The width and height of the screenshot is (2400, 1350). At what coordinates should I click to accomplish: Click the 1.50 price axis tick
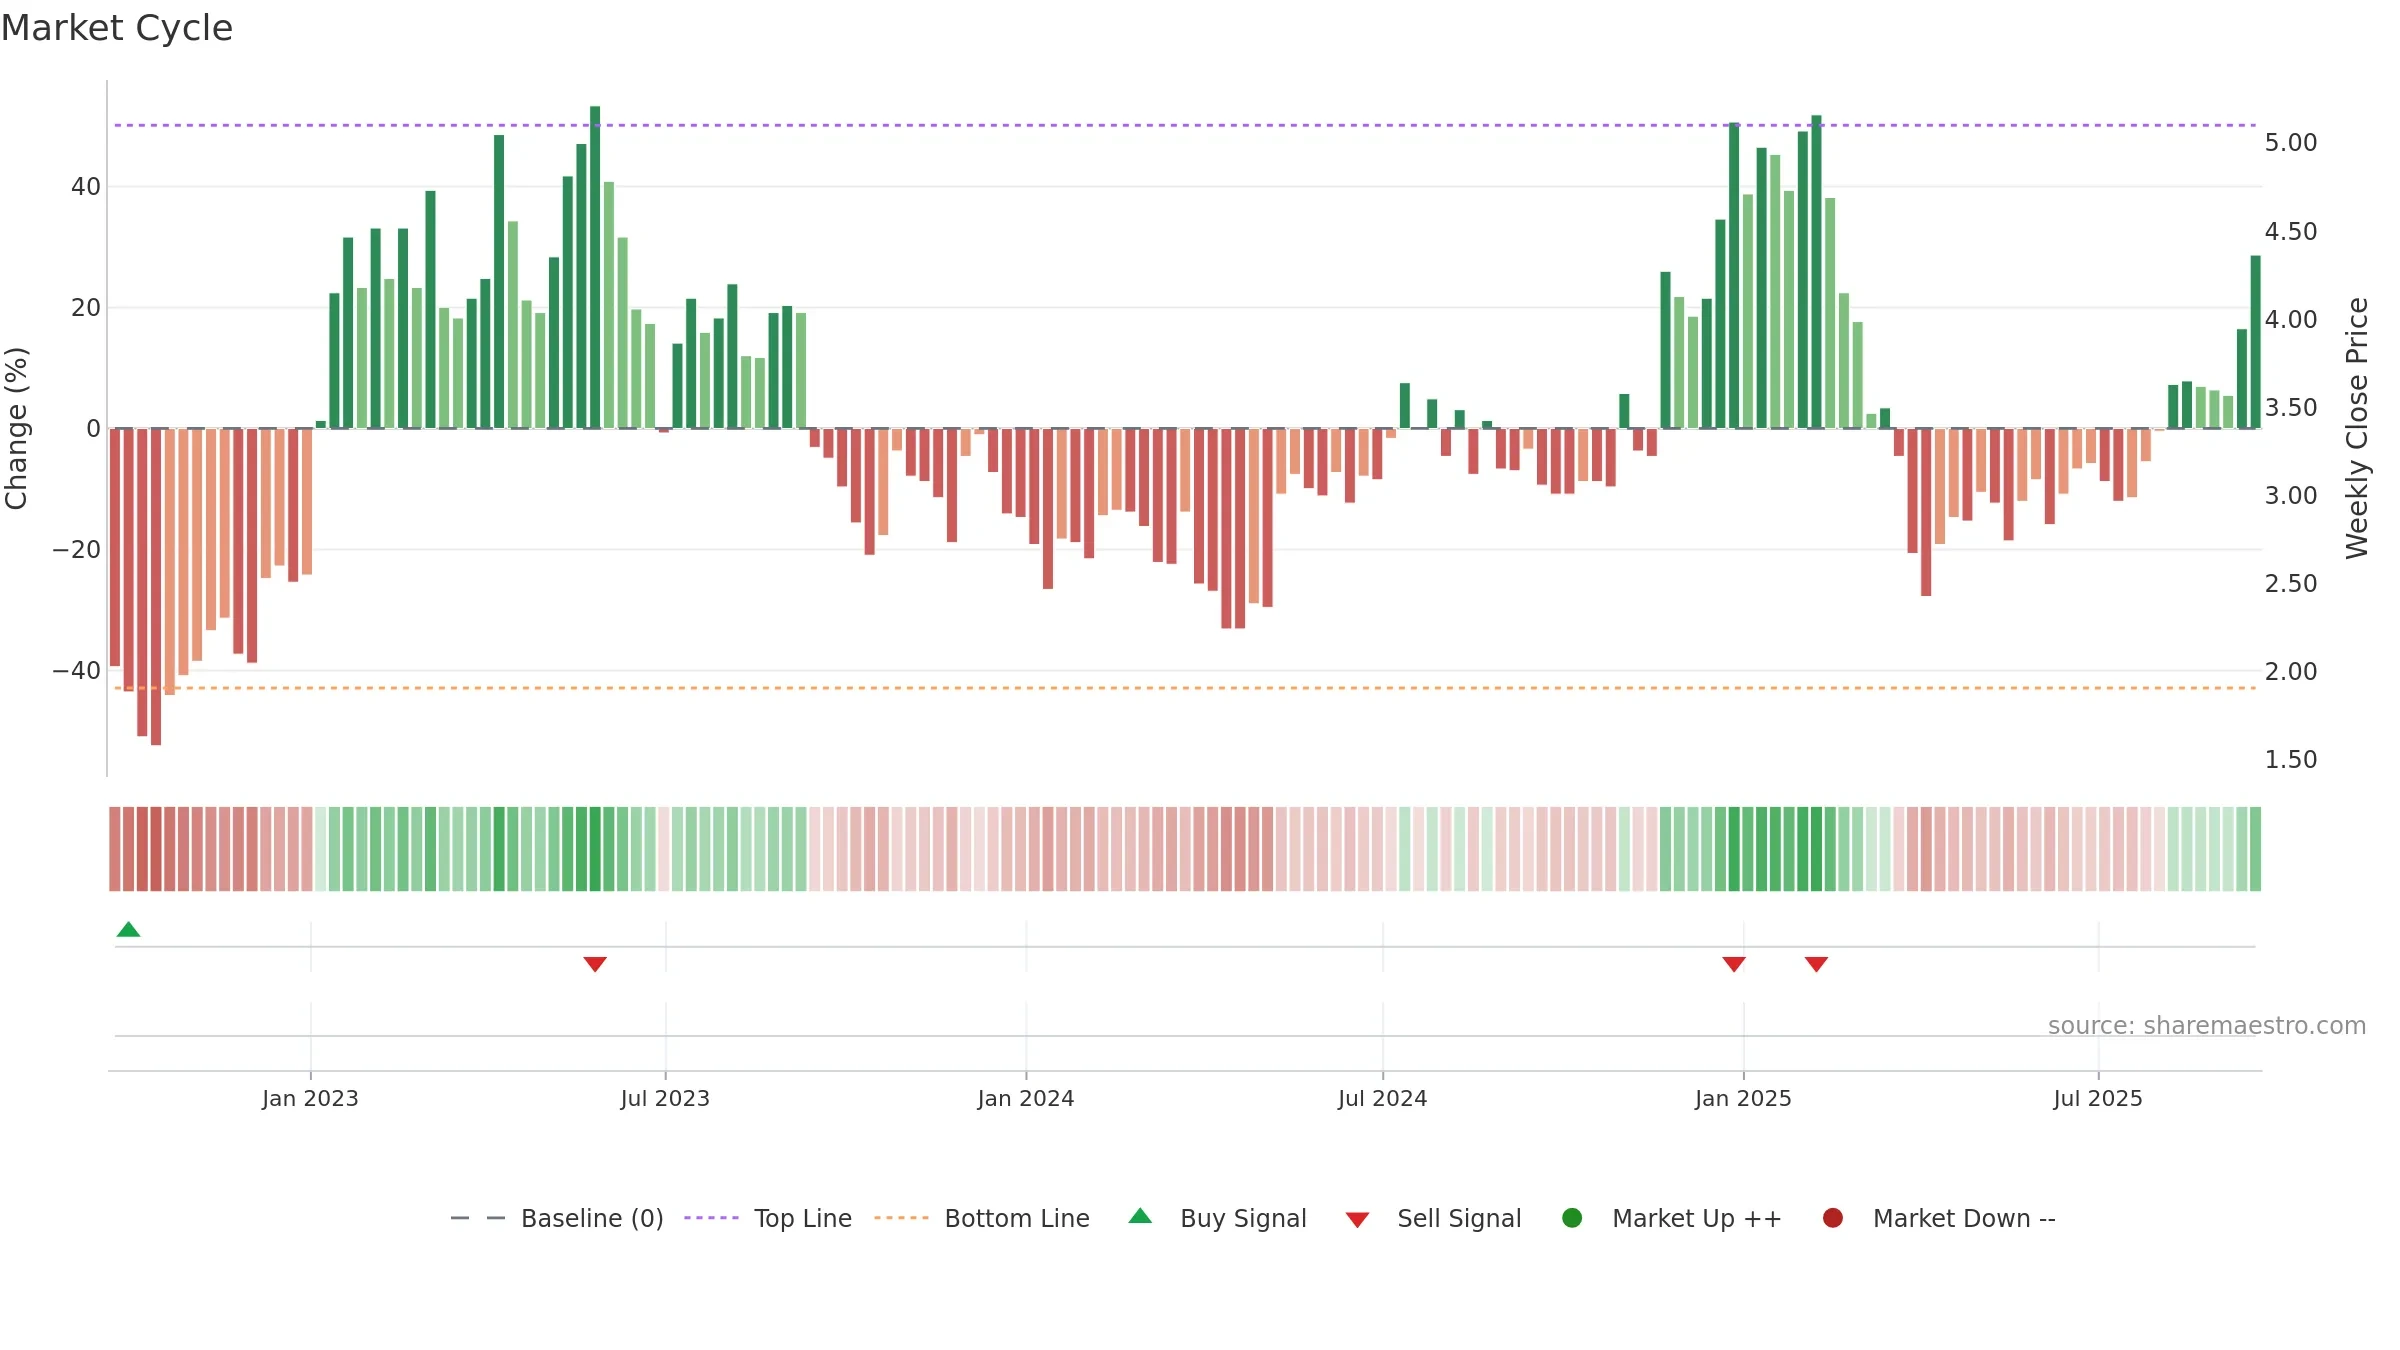(2291, 760)
